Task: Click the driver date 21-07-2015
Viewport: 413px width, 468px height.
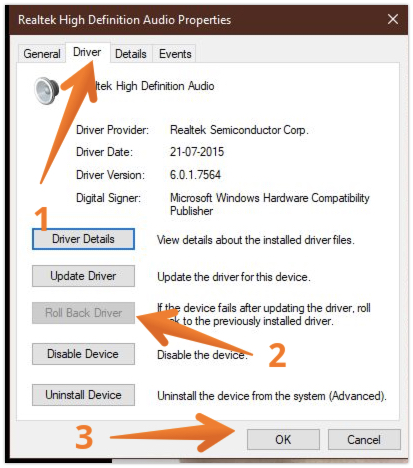Action: coord(197,152)
